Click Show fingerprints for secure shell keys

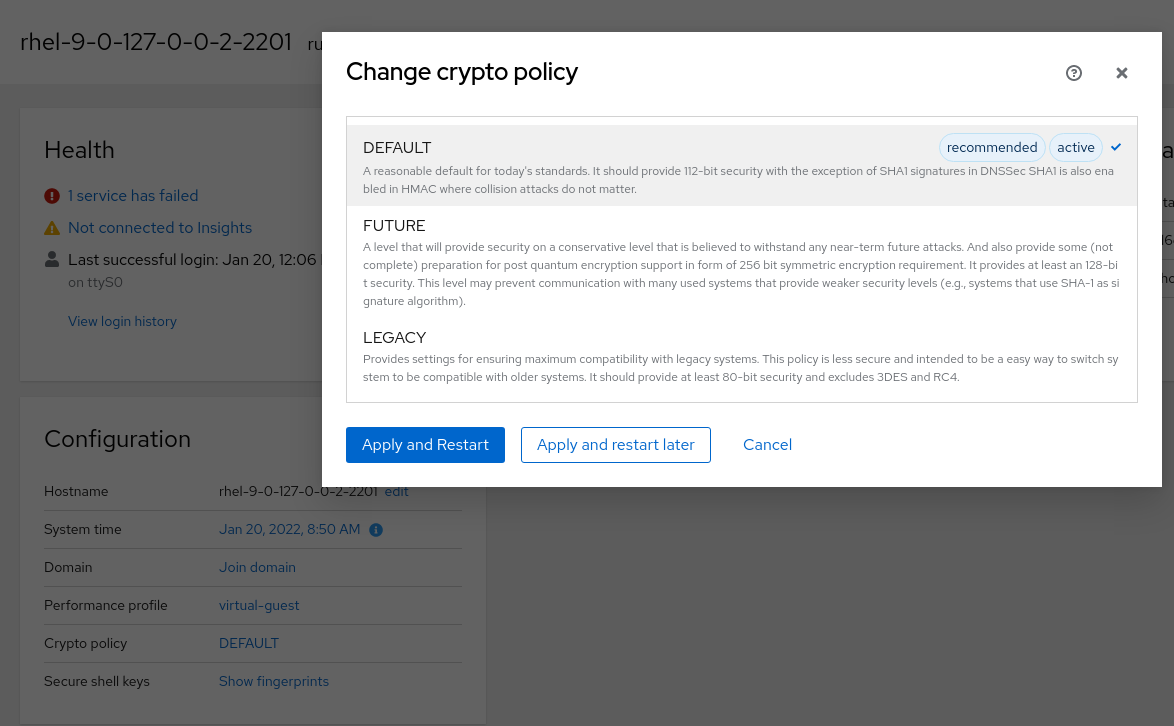tap(274, 682)
